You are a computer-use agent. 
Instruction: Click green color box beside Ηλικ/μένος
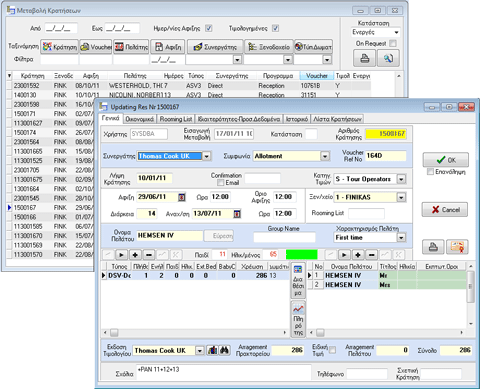pos(302,255)
